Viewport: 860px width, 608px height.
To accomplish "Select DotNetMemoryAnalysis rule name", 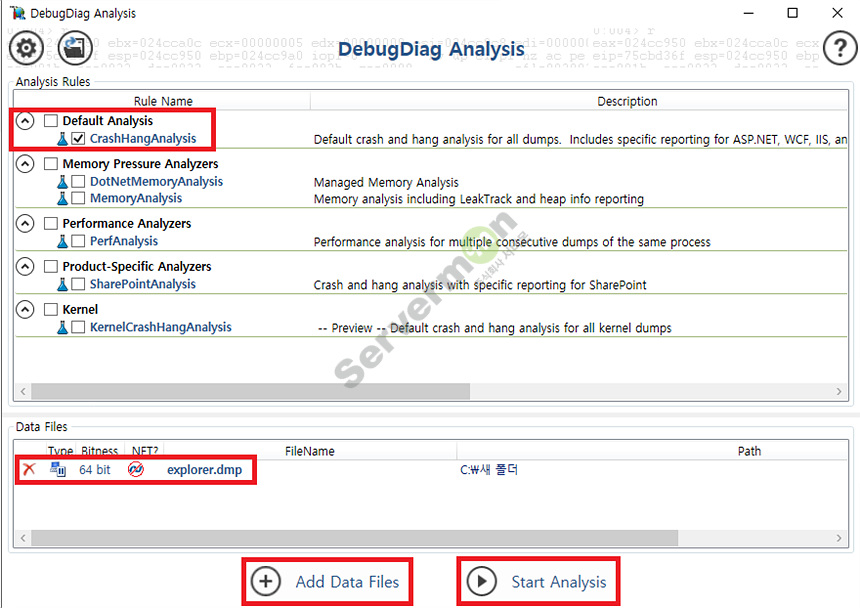I will pos(156,181).
